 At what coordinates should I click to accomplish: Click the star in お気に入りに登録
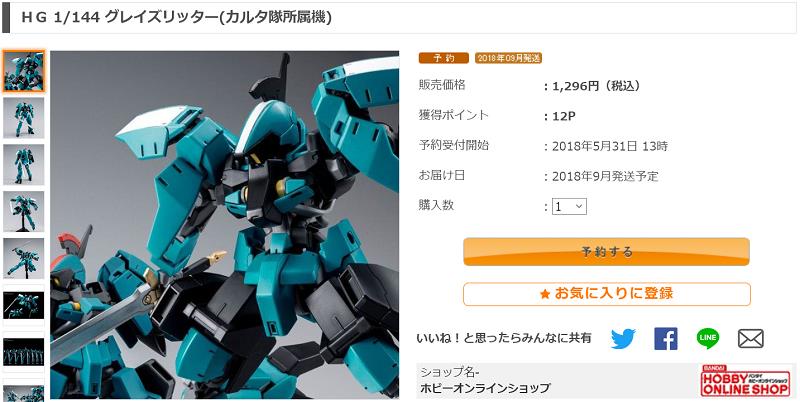(545, 294)
